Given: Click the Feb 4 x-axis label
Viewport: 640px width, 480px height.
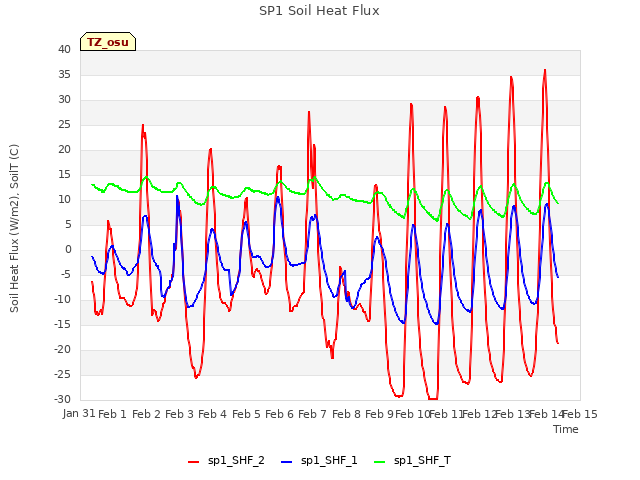Looking at the screenshot, I should [x=212, y=414].
